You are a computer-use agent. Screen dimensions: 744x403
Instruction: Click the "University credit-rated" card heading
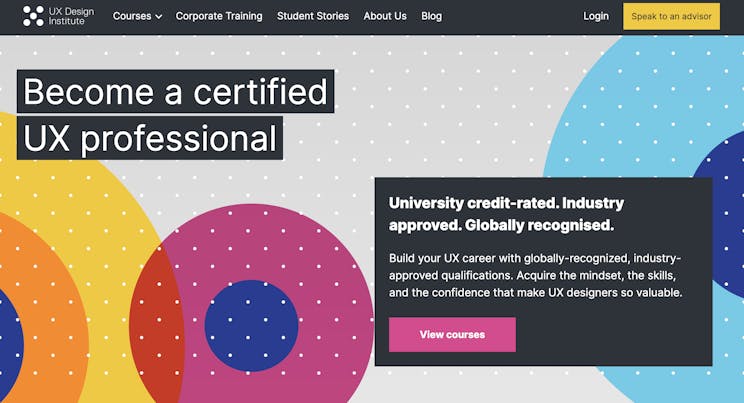506,214
